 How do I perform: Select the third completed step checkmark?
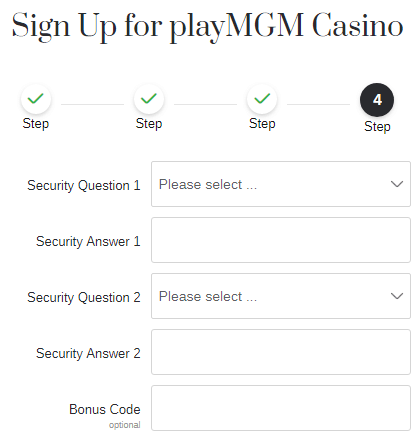262,99
